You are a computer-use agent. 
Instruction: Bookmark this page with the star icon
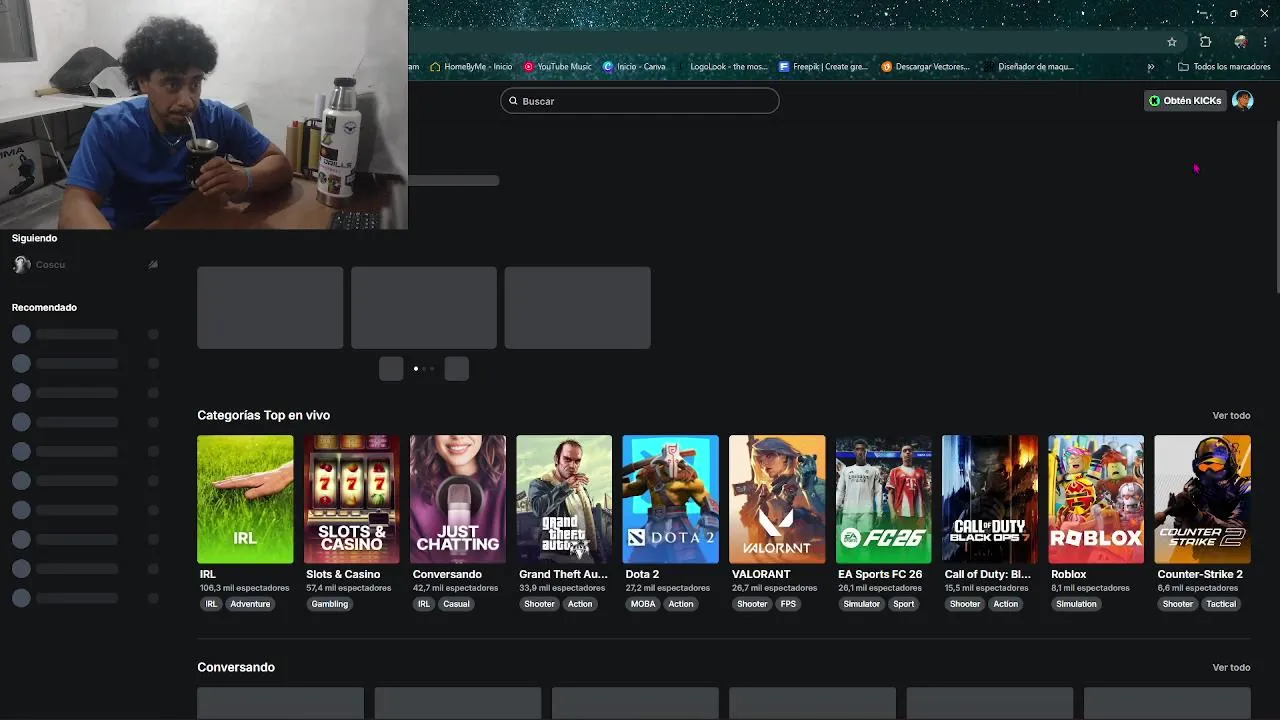click(1172, 42)
